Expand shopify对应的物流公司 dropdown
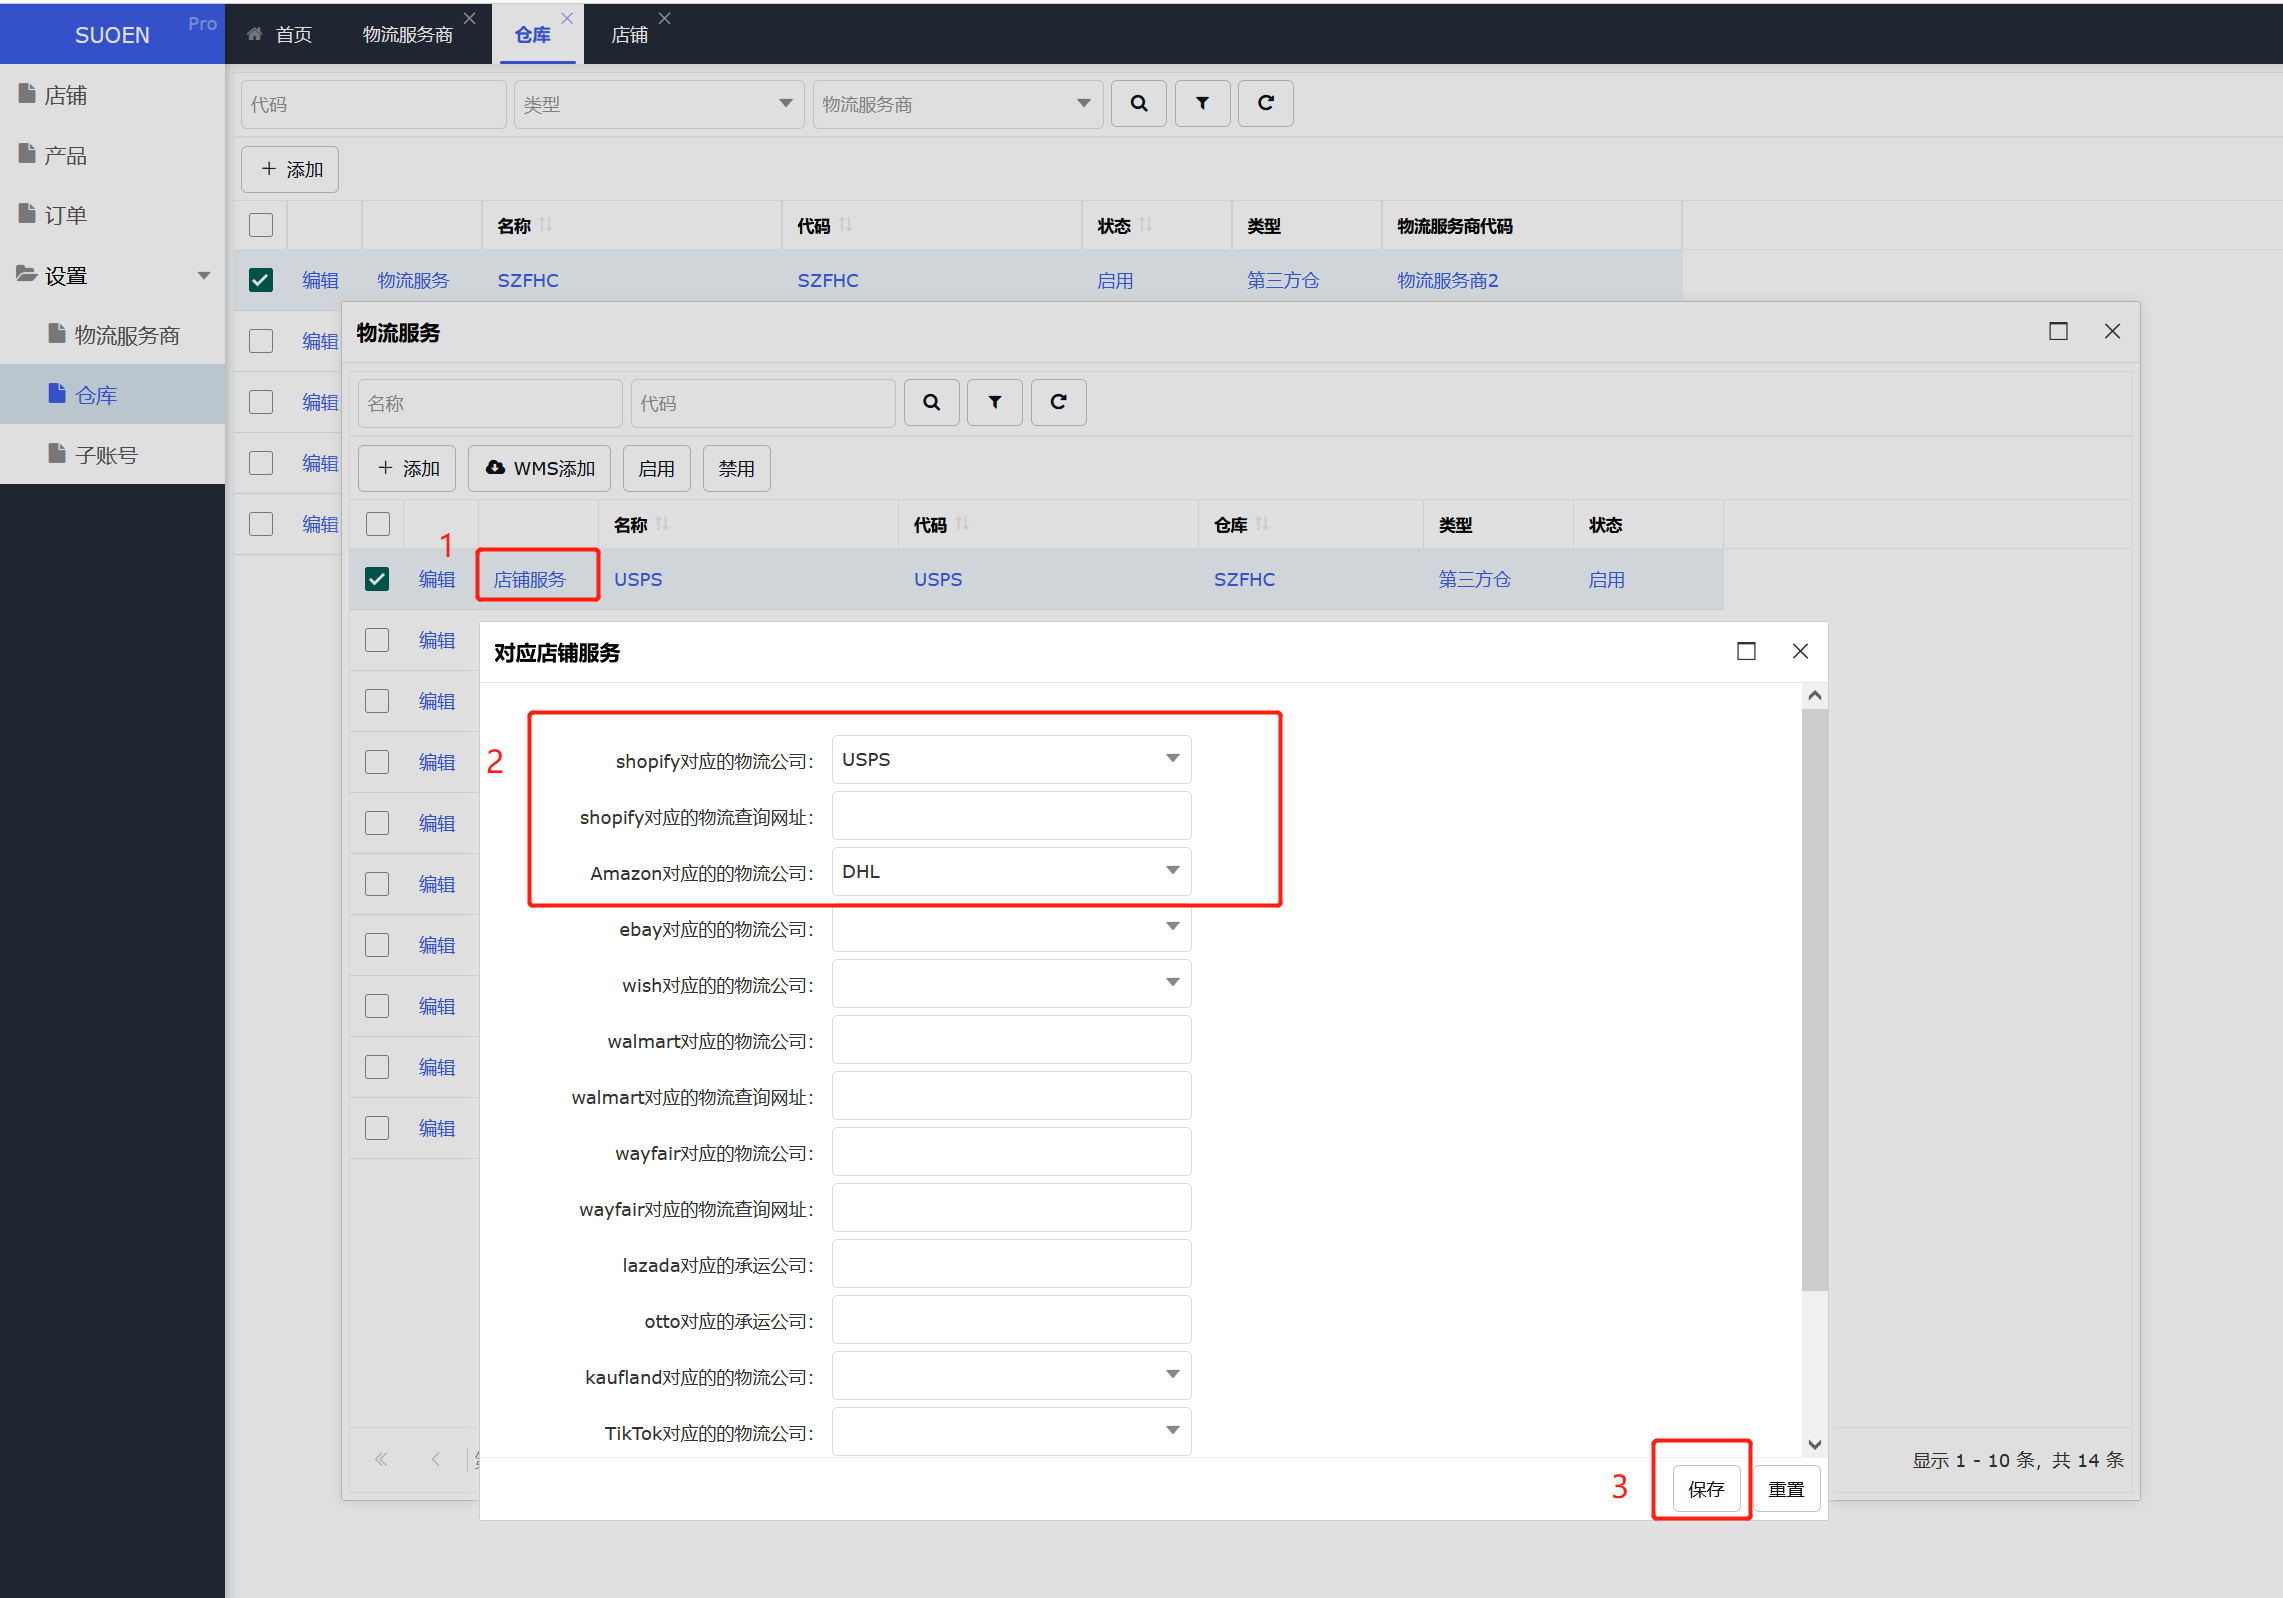The width and height of the screenshot is (2283, 1598). point(1174,758)
